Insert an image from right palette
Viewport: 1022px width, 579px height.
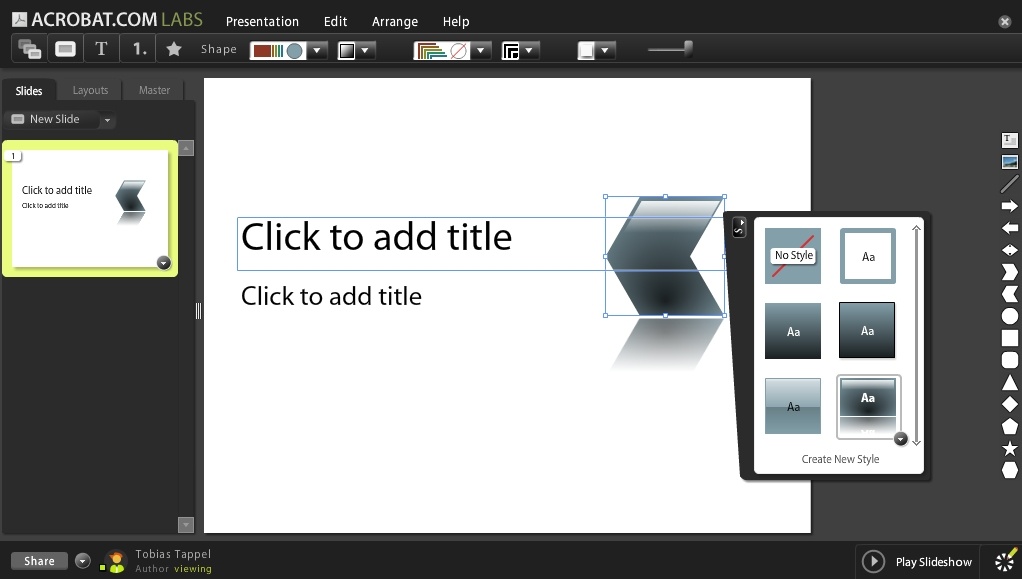point(1010,162)
